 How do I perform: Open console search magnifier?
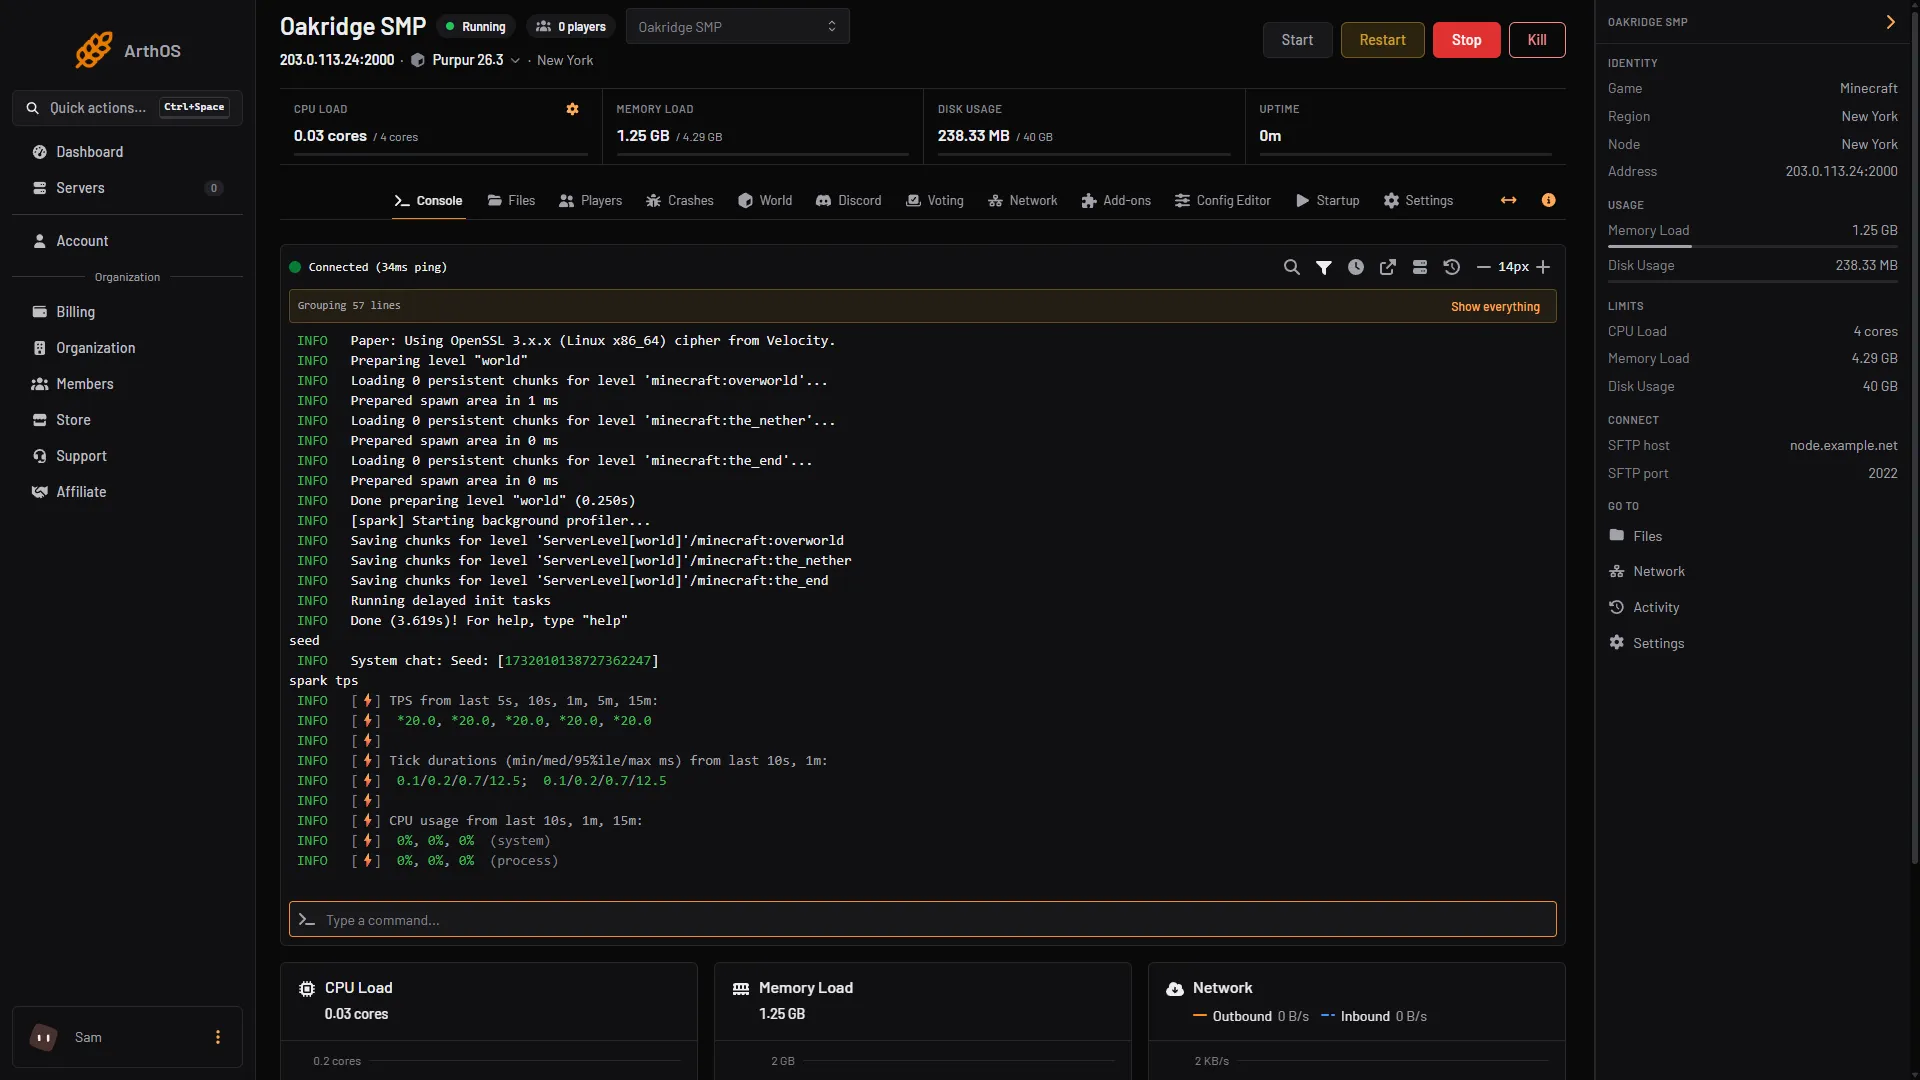1292,267
